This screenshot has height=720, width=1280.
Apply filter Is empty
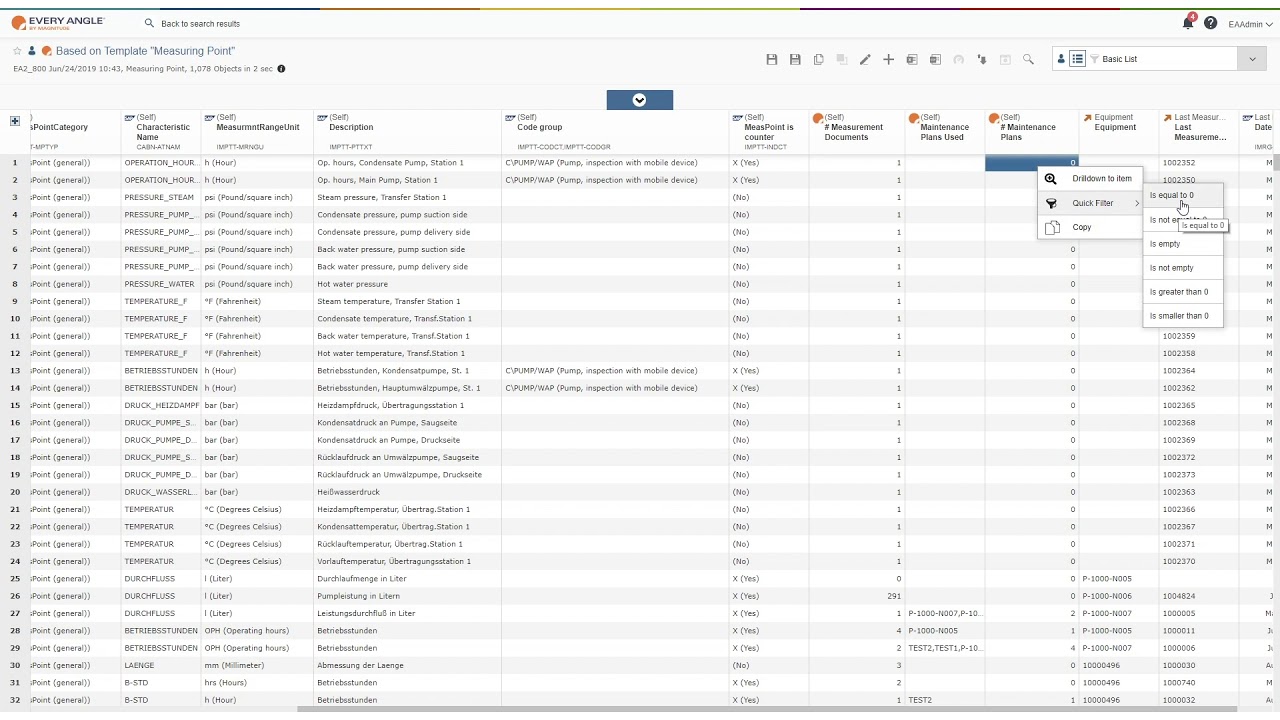click(1183, 244)
